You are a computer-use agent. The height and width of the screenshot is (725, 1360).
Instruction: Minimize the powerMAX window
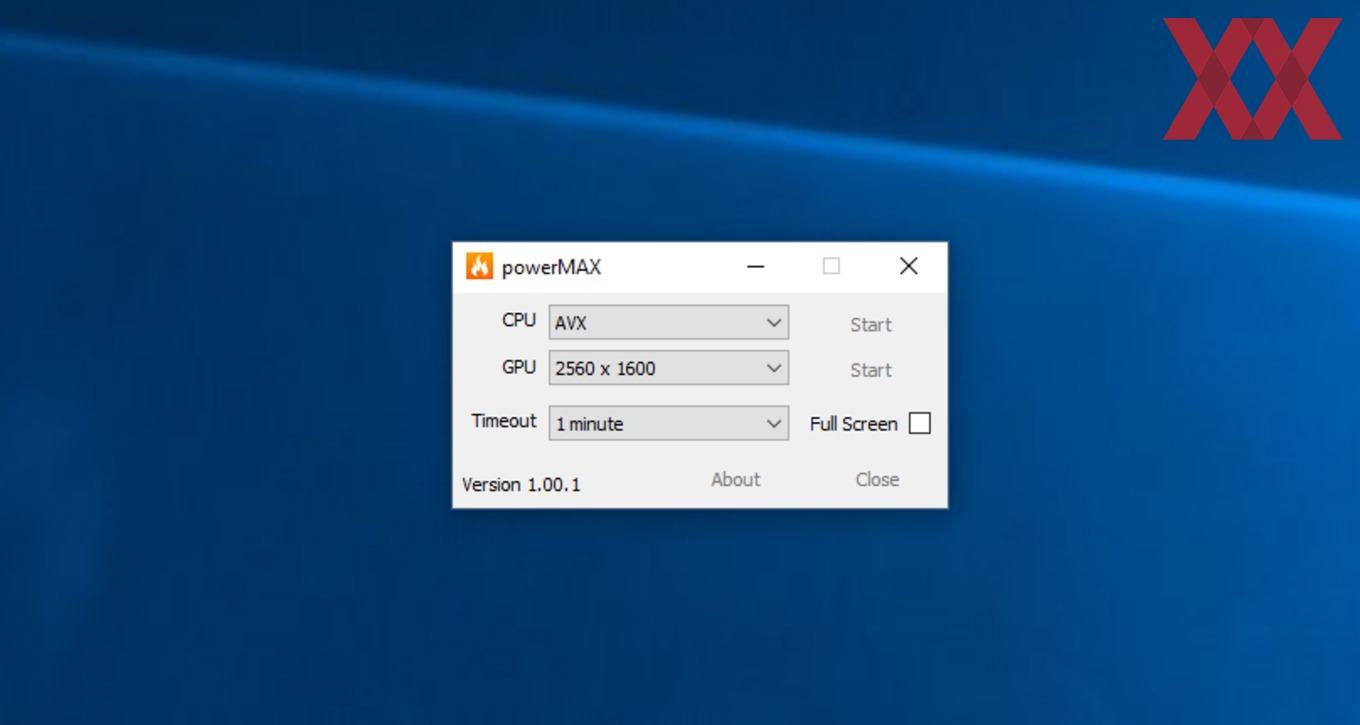[756, 266]
